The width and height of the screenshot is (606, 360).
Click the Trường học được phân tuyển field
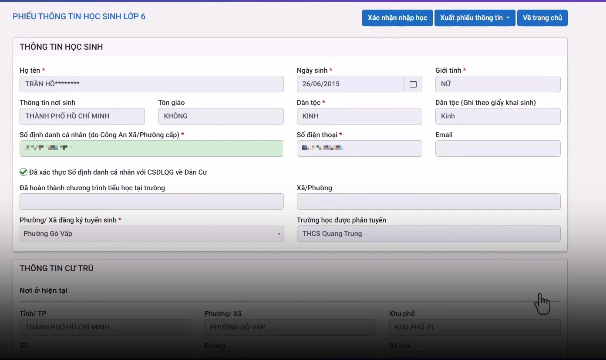(x=429, y=234)
